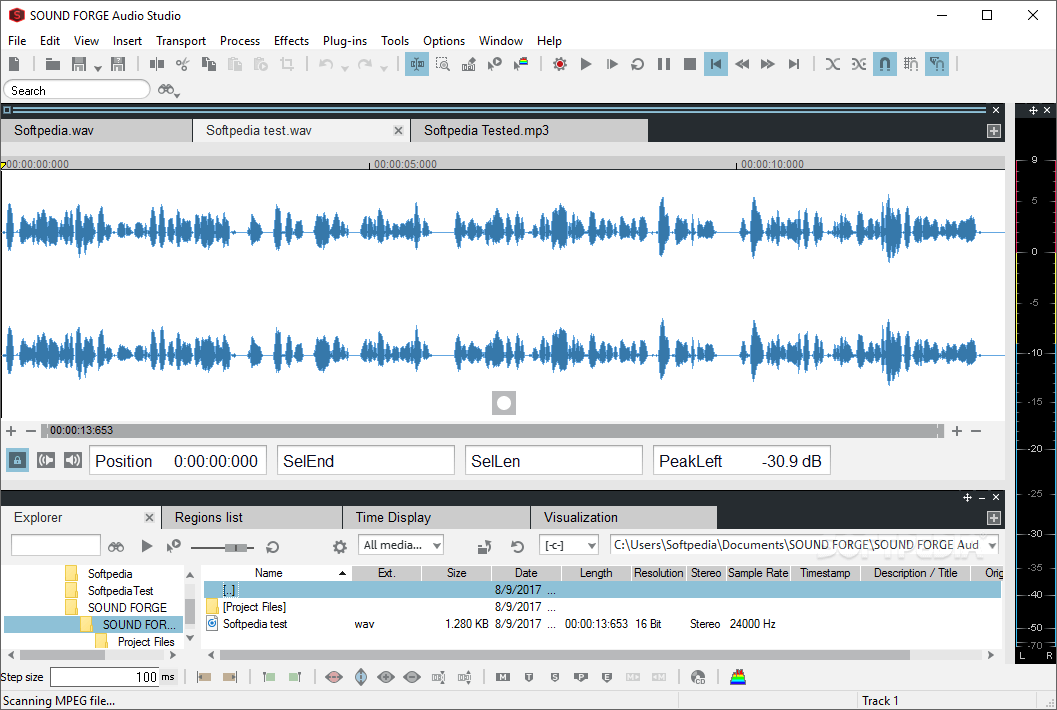Stop playback with the square Stop button
Screen dimensions: 1057x710
point(690,64)
